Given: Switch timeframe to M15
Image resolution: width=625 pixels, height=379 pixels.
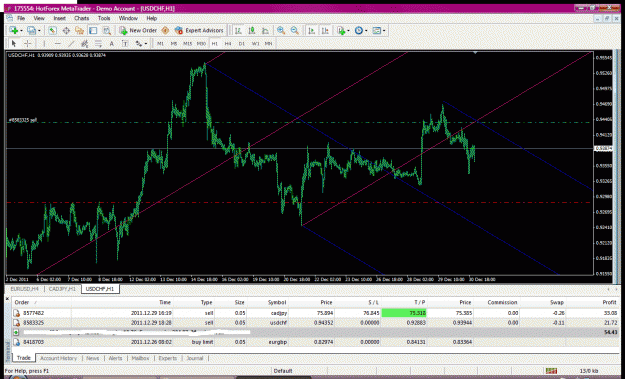Looking at the screenshot, I should (187, 43).
